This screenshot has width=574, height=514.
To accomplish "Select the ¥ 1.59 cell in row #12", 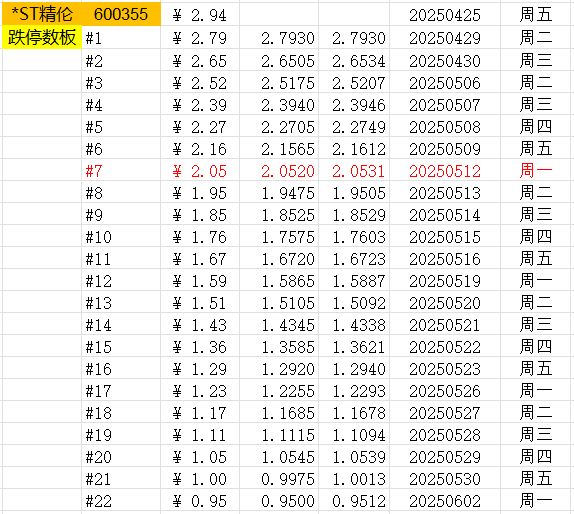I will point(200,281).
